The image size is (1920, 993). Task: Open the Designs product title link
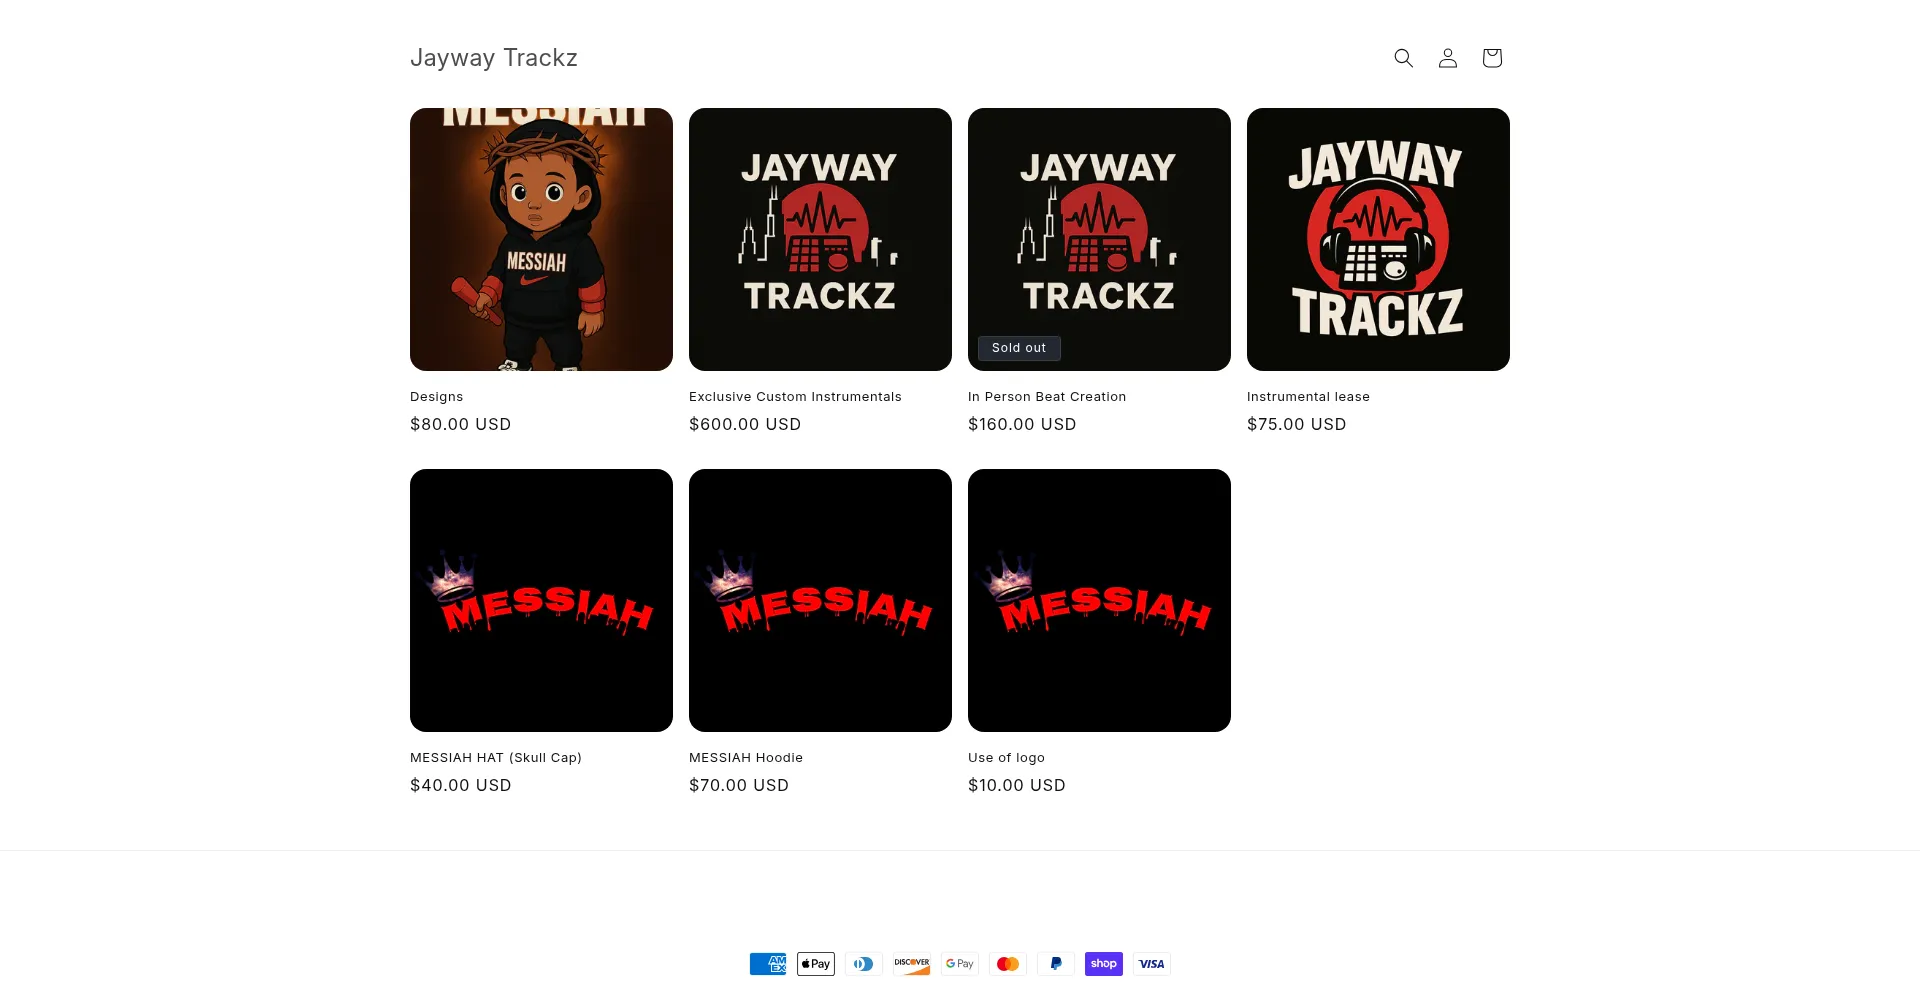(436, 397)
